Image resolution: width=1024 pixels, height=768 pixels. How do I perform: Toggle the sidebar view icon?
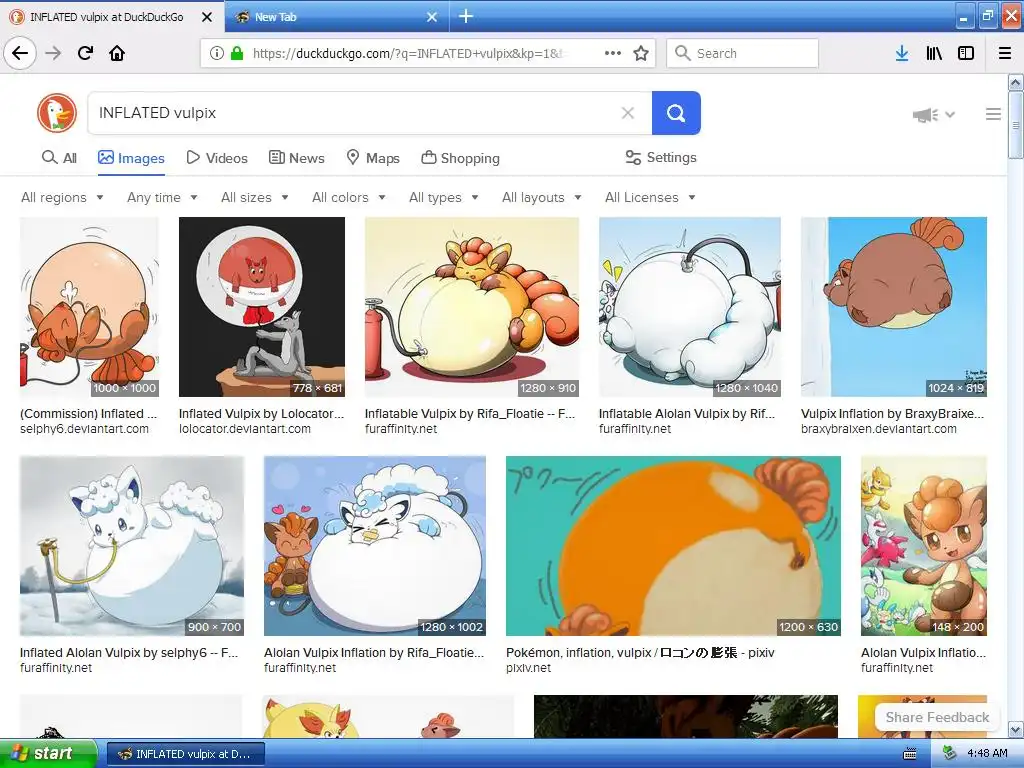(966, 53)
